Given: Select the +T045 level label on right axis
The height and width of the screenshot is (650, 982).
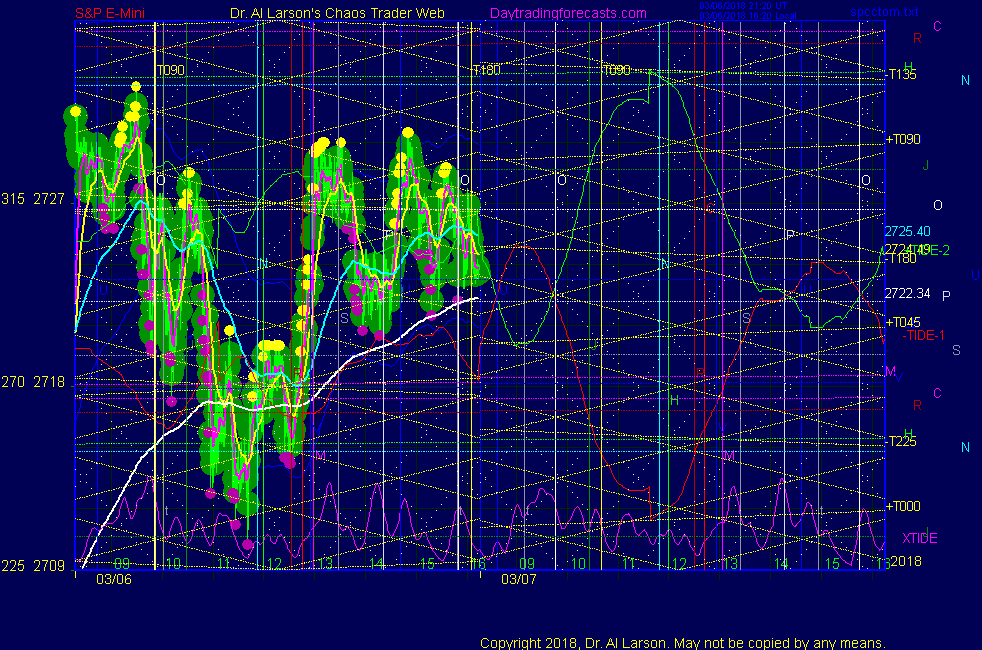Looking at the screenshot, I should point(904,322).
